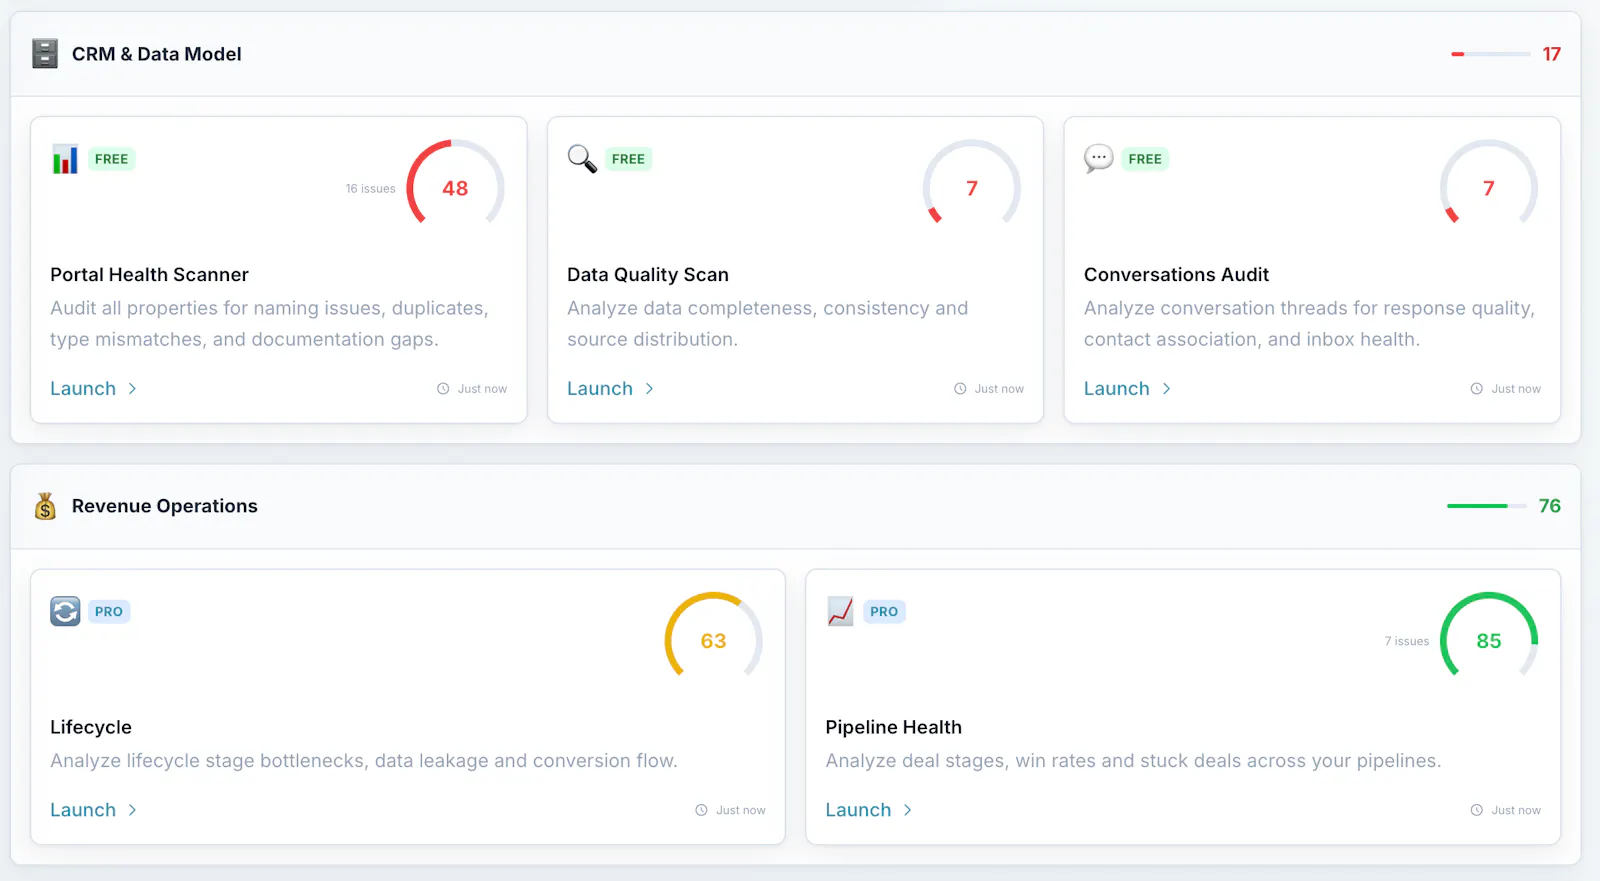Click 'Just now' timestamp on Portal Health Scanner
This screenshot has height=881, width=1600.
482,389
